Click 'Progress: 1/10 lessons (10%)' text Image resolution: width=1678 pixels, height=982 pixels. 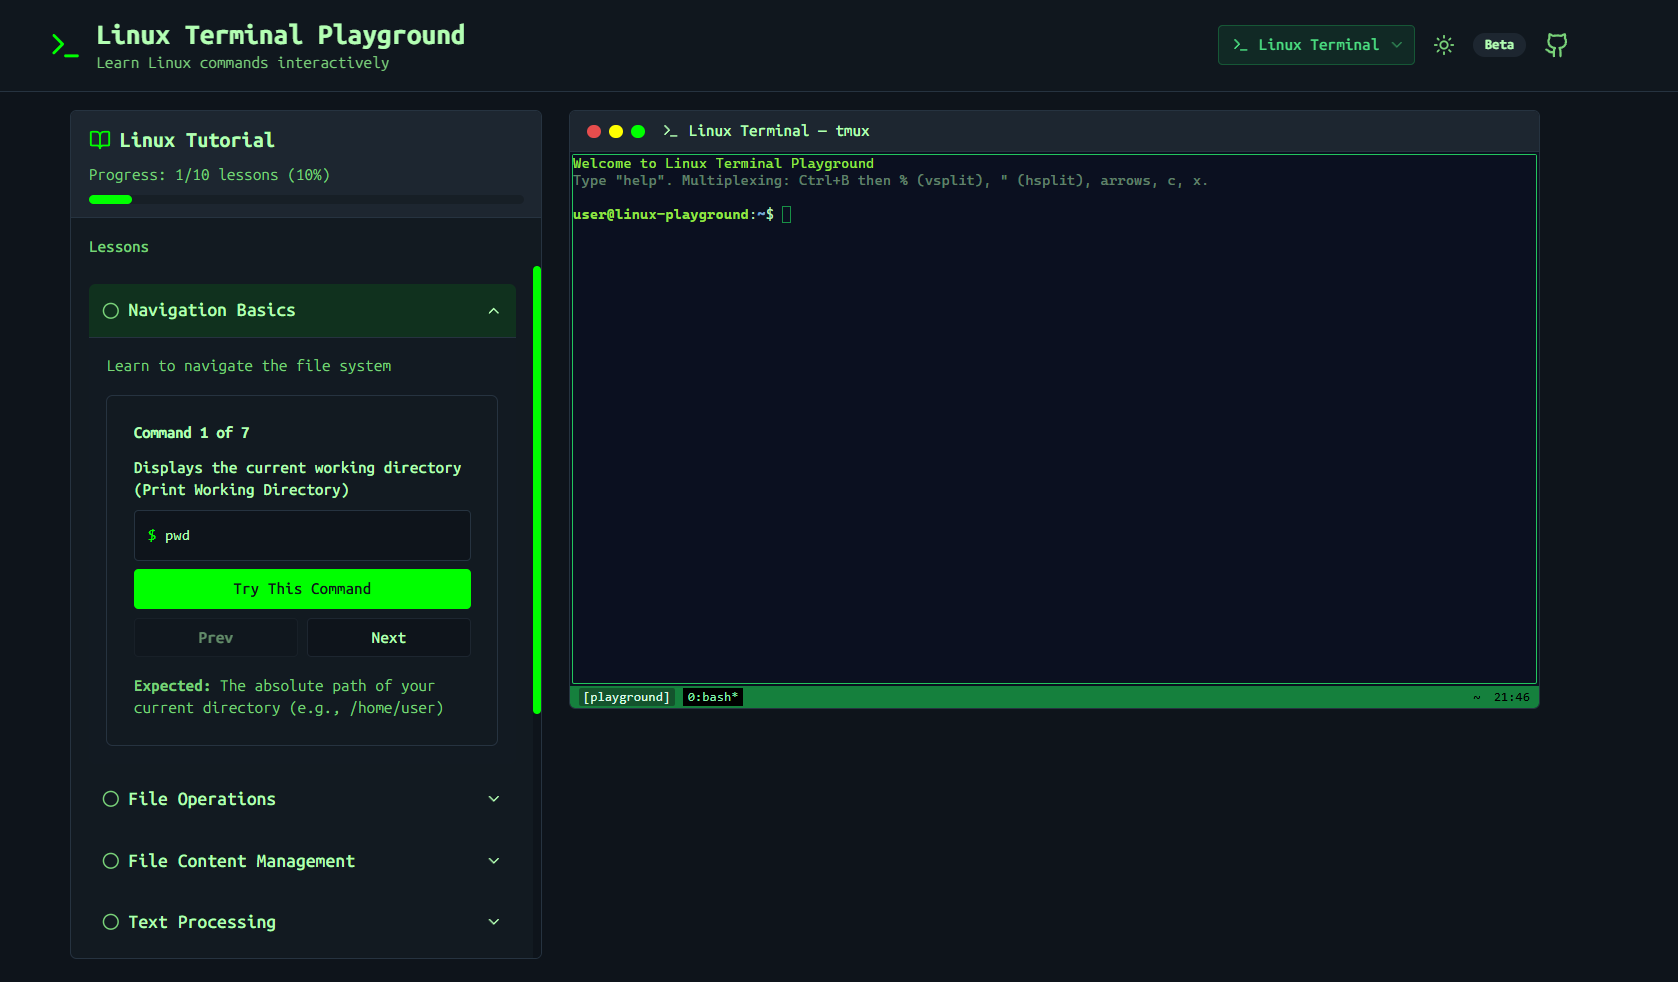click(209, 175)
